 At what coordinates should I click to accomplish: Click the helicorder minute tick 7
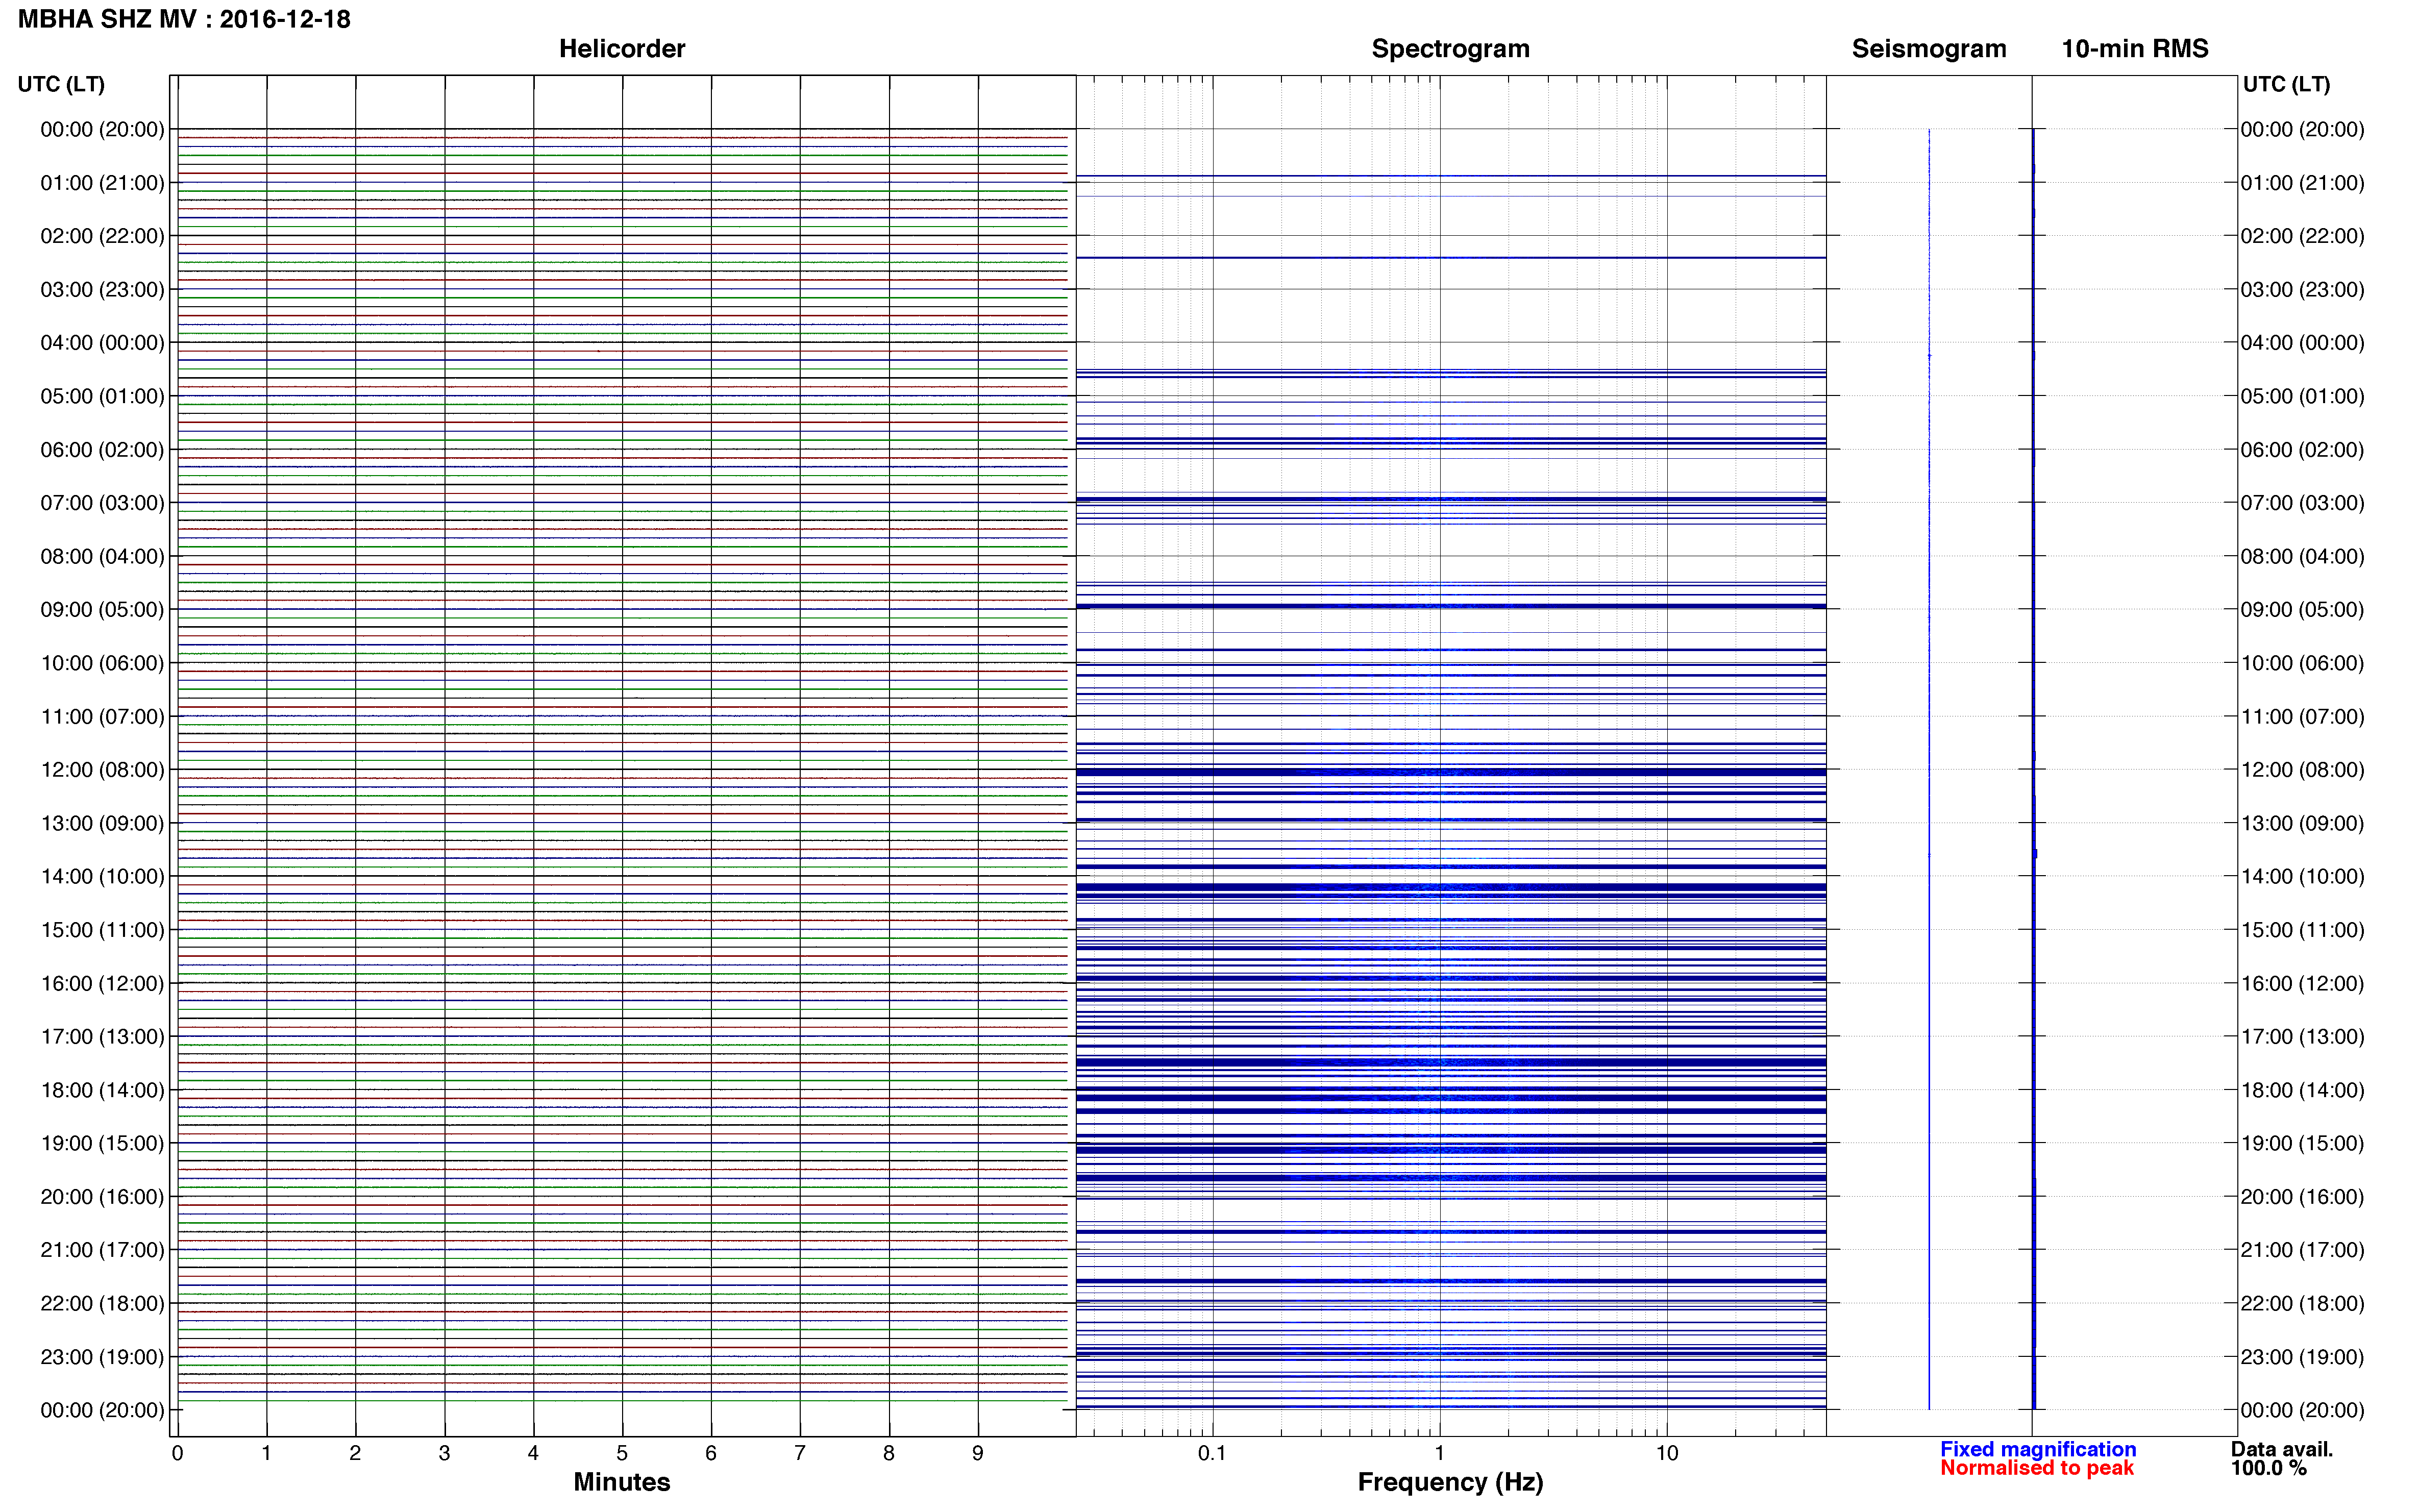(x=800, y=1453)
